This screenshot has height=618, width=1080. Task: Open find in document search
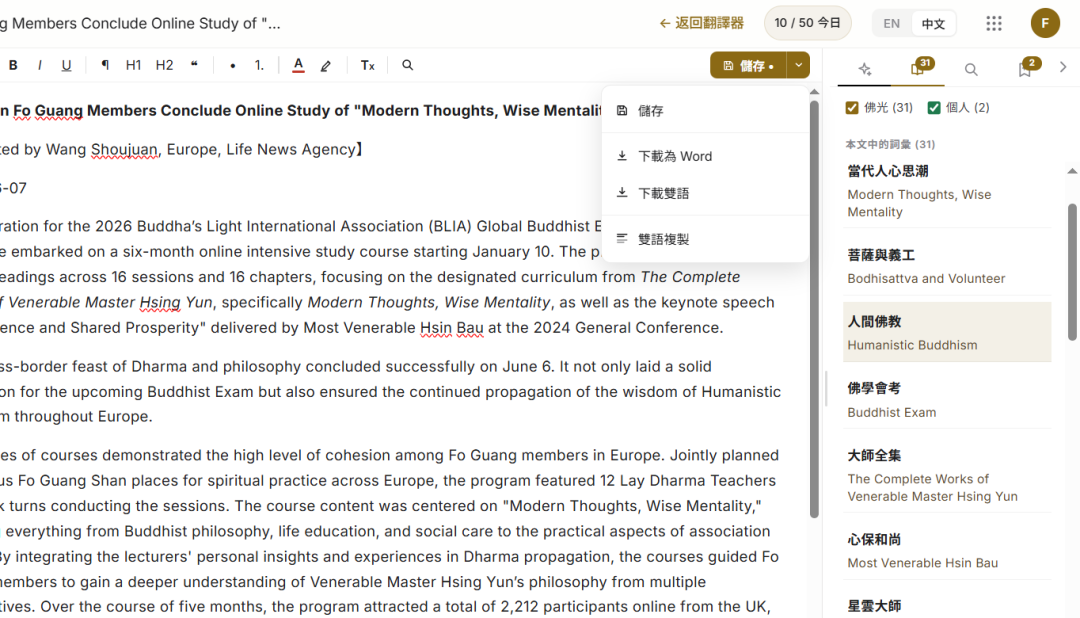pos(407,65)
